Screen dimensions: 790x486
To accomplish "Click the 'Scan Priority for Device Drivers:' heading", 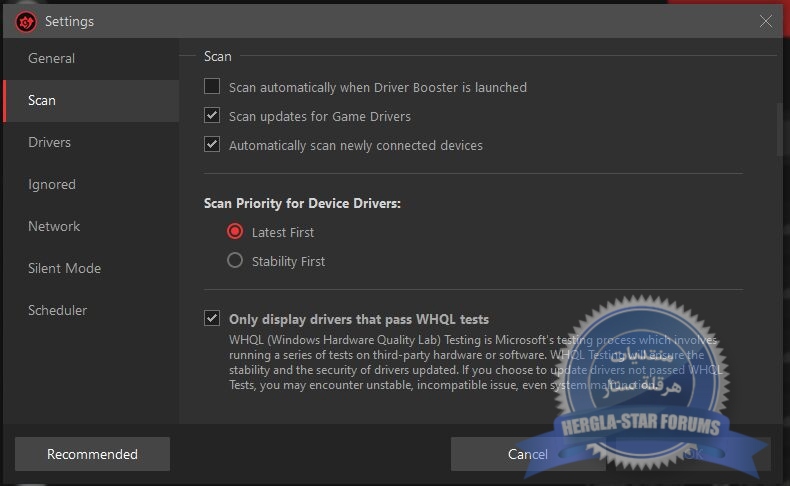I will pyautogui.click(x=302, y=203).
